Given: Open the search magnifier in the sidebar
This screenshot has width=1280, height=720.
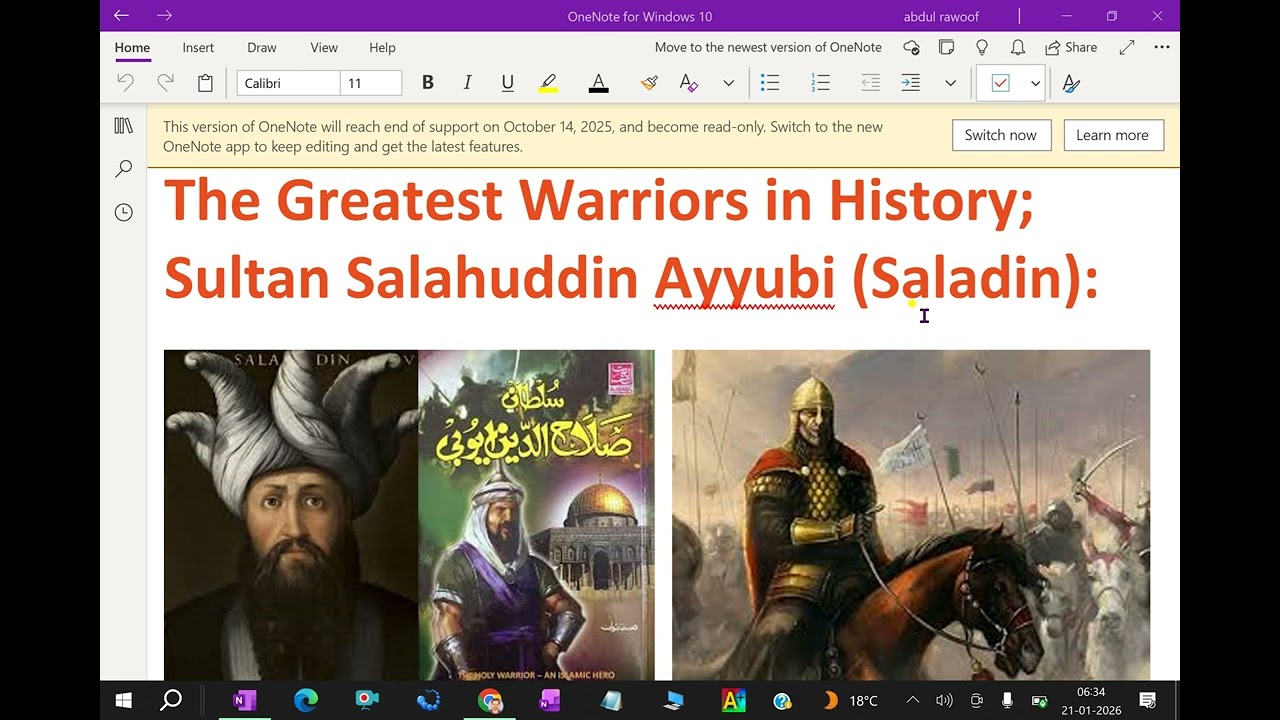Looking at the screenshot, I should pyautogui.click(x=123, y=169).
